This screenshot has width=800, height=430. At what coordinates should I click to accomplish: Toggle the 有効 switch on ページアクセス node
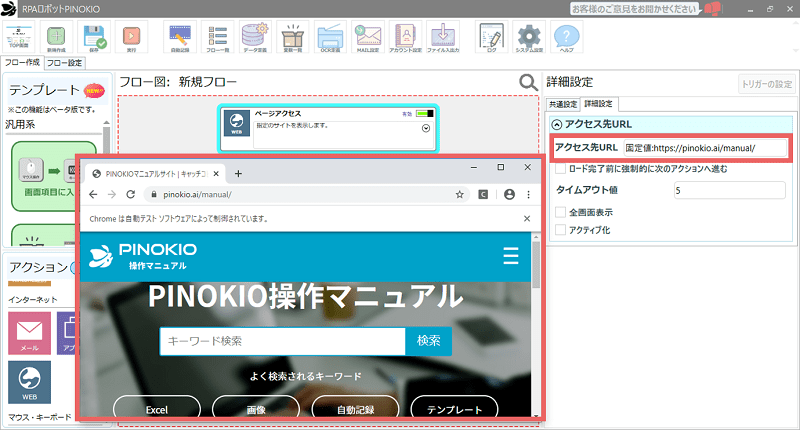[424, 114]
